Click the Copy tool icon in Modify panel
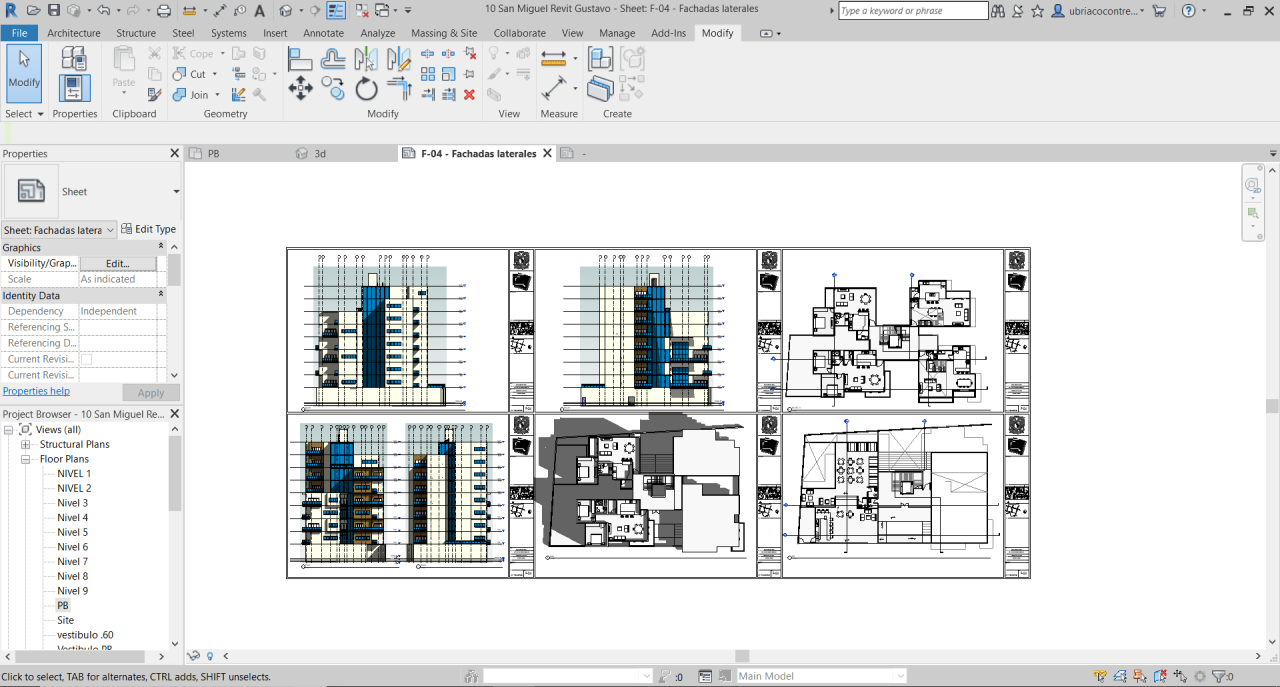 pos(333,88)
